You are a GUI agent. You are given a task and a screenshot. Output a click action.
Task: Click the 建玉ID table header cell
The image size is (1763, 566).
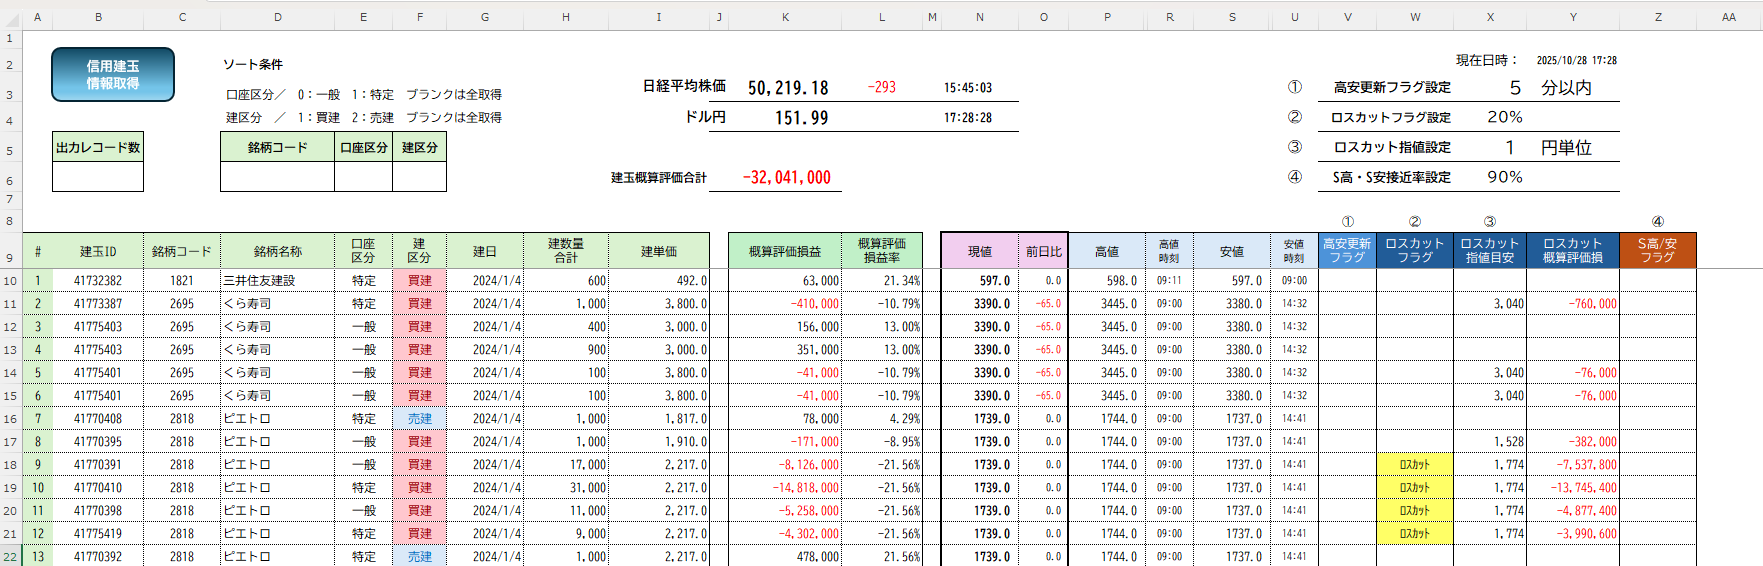(98, 251)
